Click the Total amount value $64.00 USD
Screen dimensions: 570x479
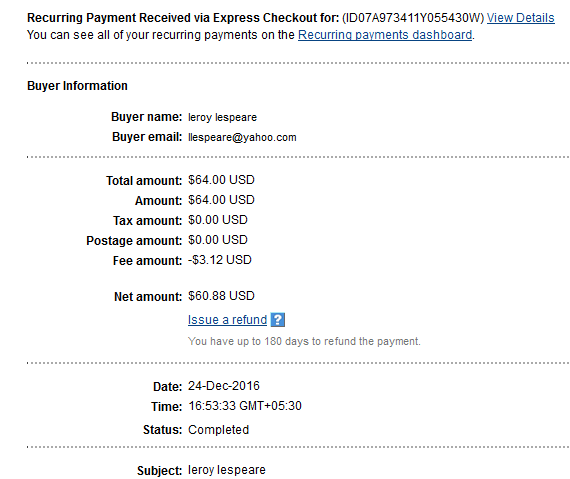[x=221, y=180]
